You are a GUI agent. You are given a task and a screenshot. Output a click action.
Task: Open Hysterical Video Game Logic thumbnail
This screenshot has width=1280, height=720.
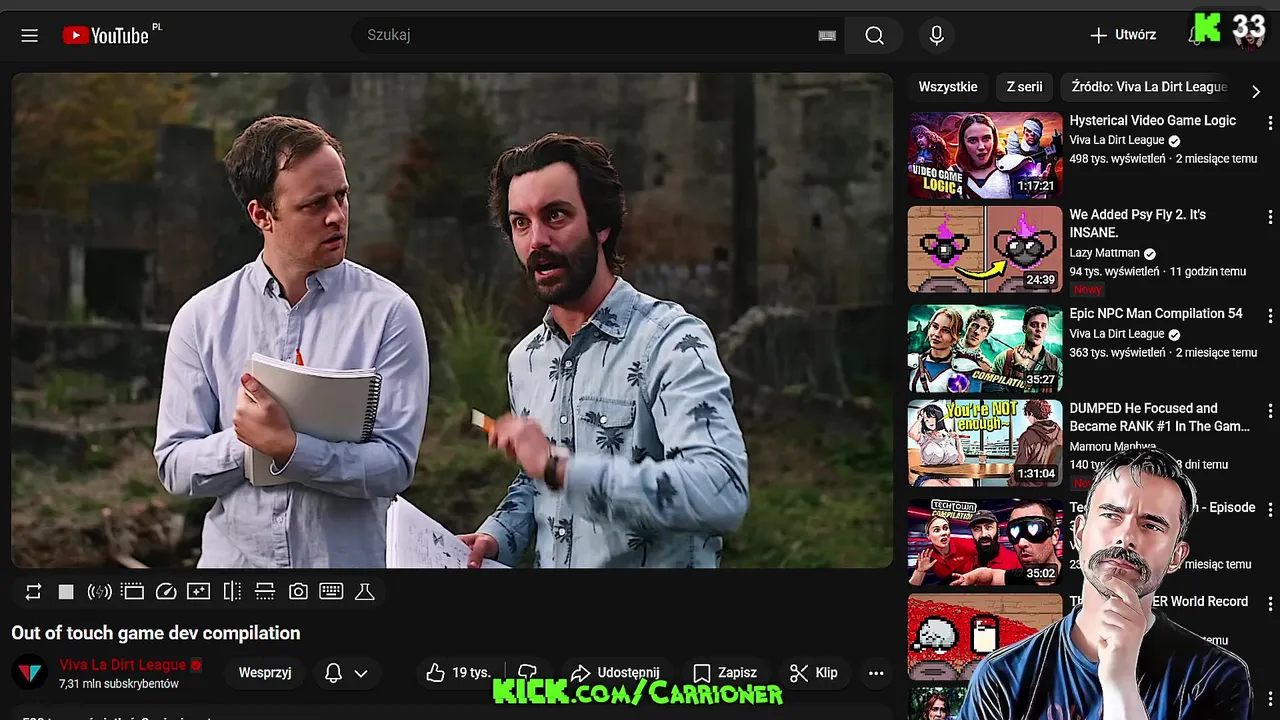(x=985, y=155)
